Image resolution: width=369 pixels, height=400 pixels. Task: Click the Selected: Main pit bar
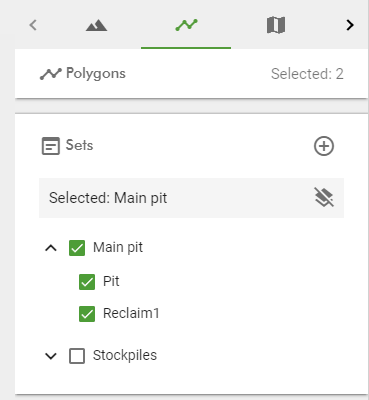point(191,198)
